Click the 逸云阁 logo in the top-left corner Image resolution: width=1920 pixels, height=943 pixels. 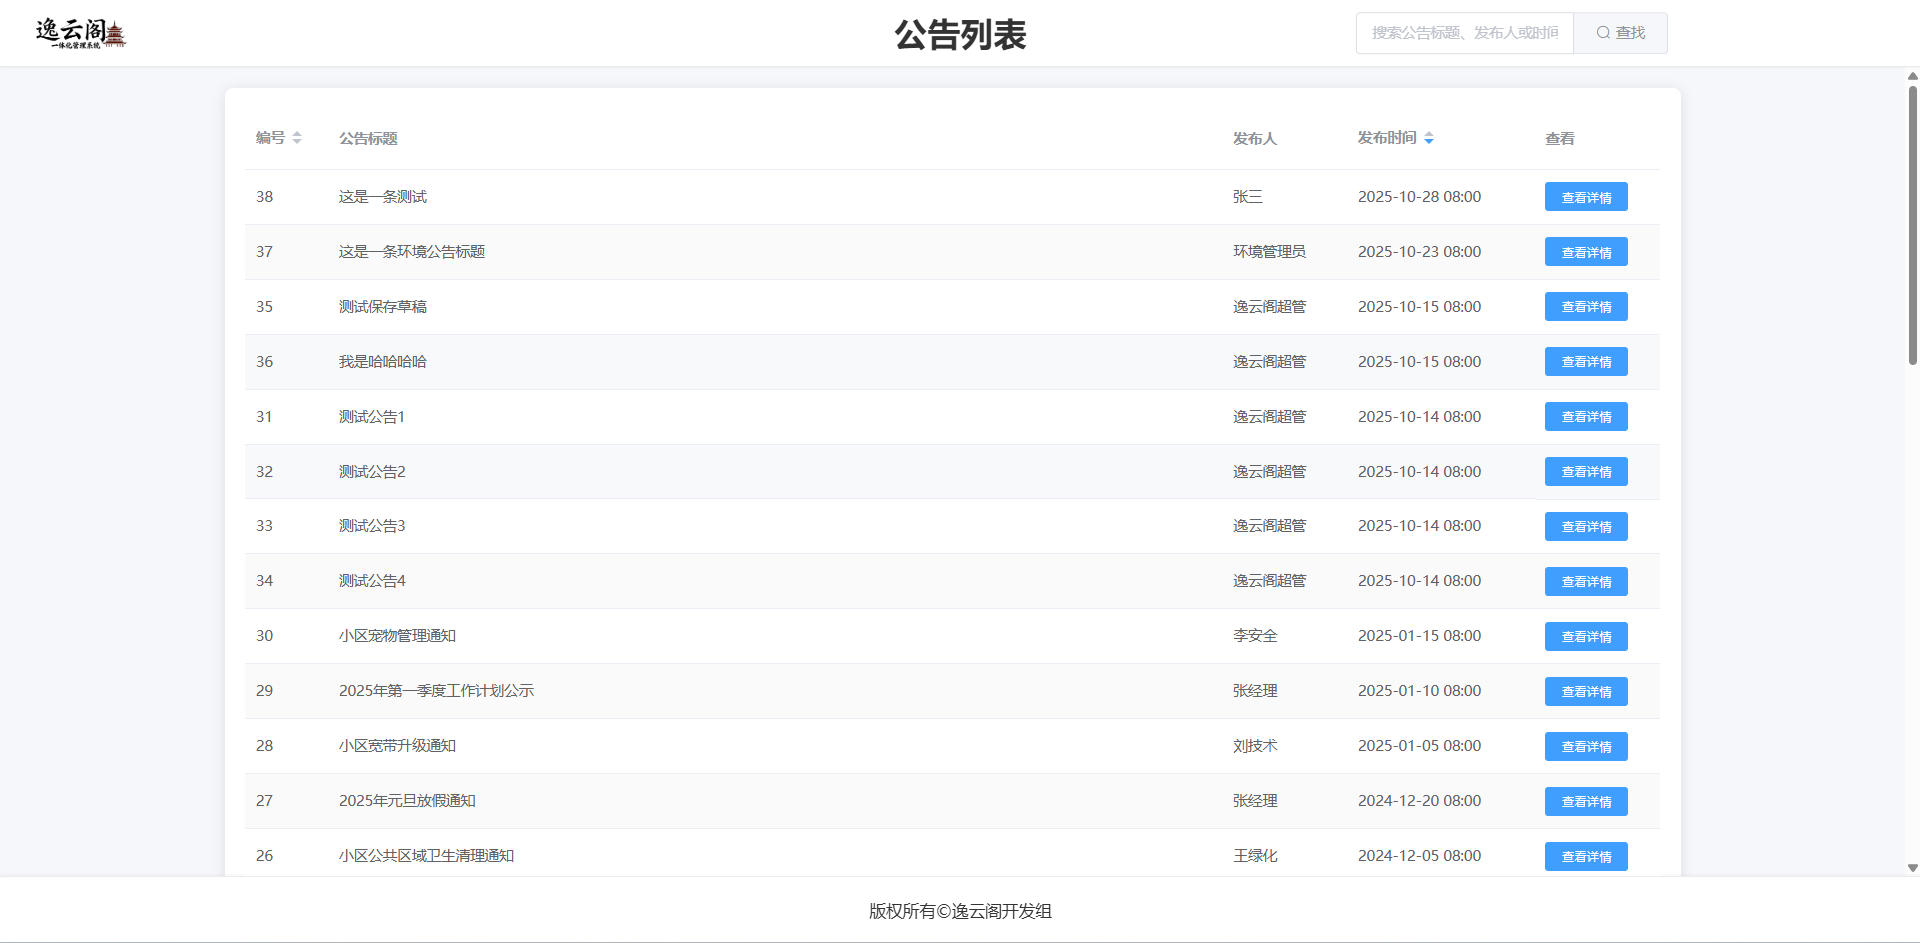(x=79, y=32)
